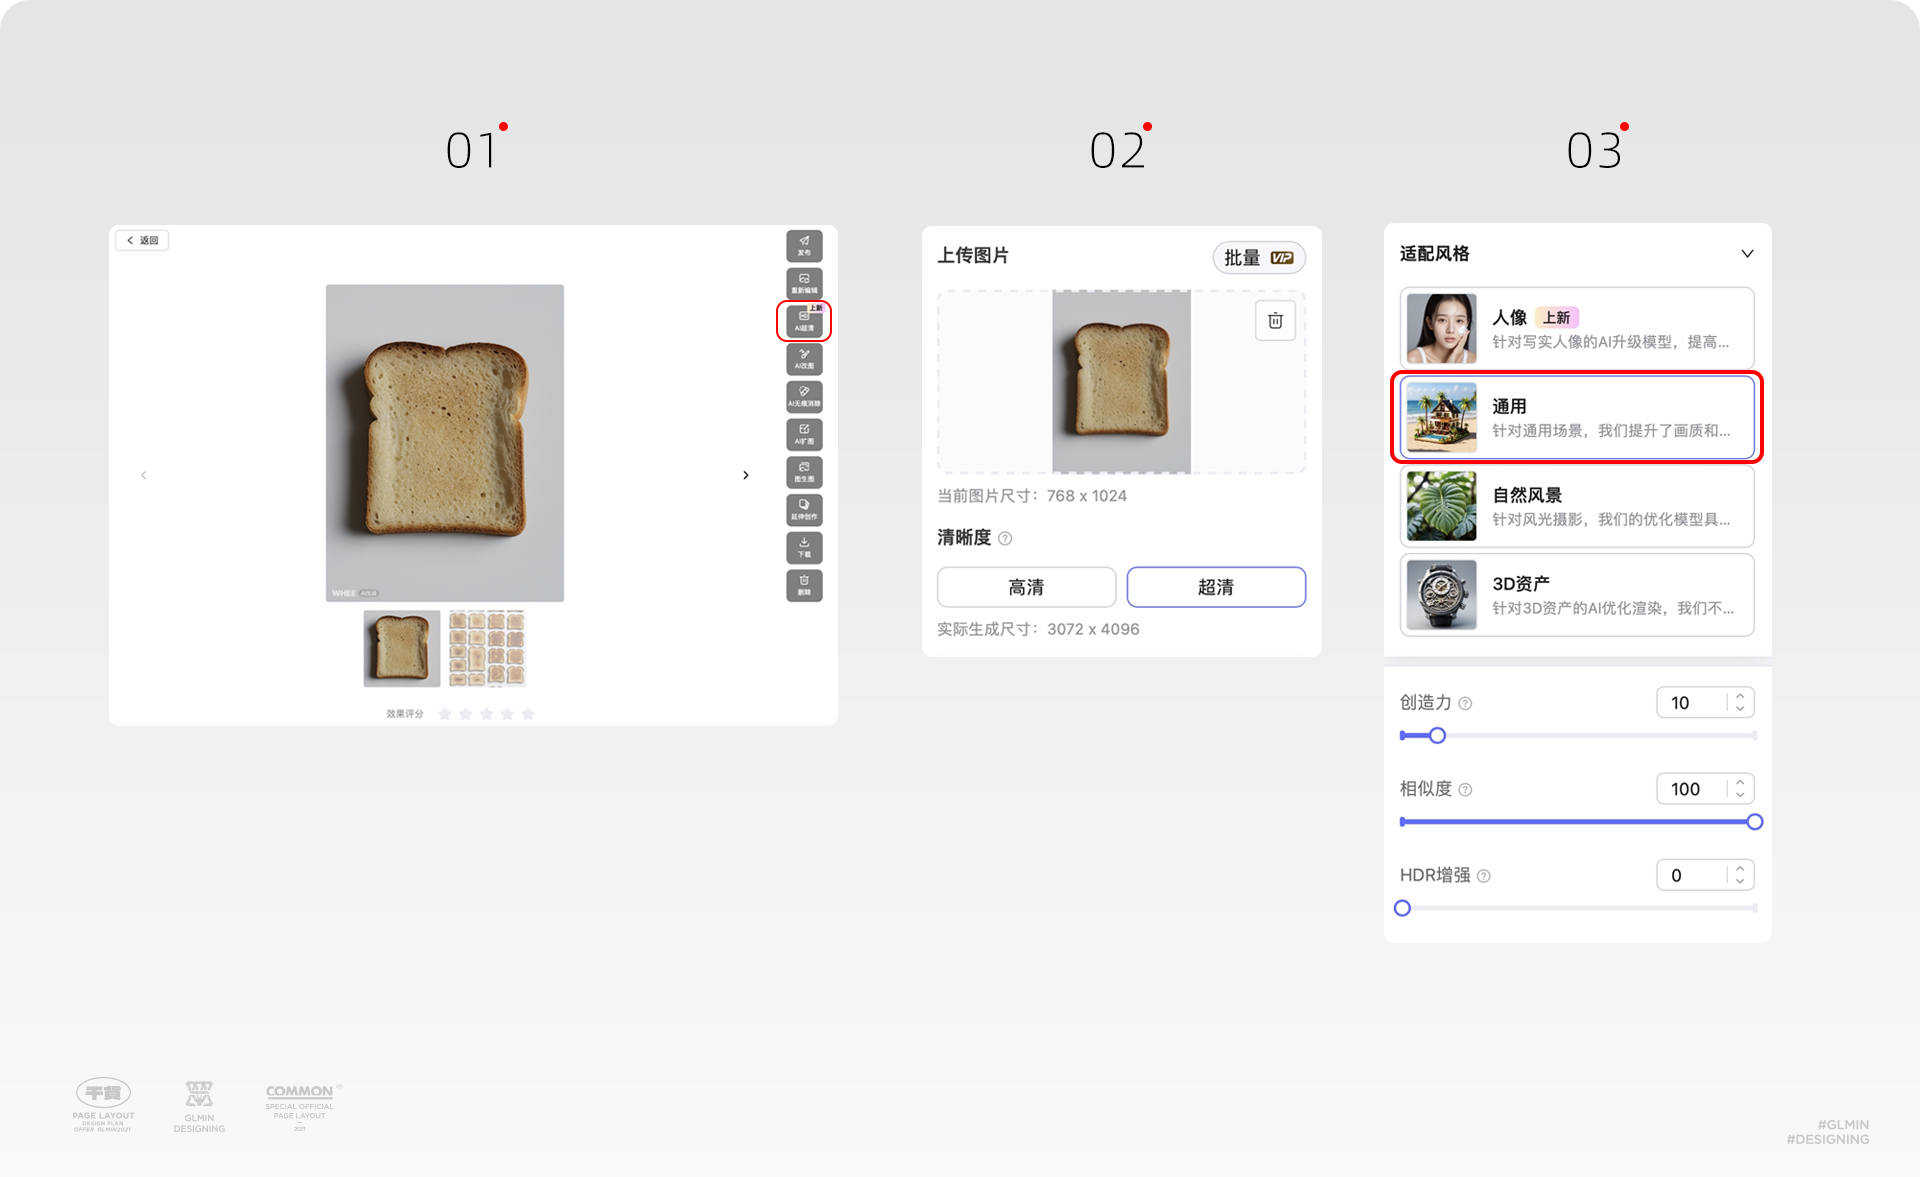Select the 通用 general style
Screen dimensions: 1920x1177
pyautogui.click(x=1577, y=417)
